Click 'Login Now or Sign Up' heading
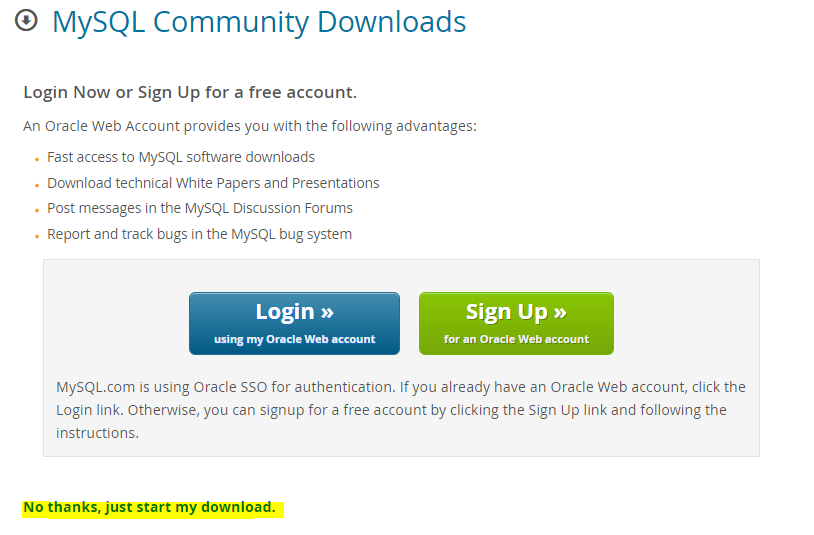 point(190,92)
